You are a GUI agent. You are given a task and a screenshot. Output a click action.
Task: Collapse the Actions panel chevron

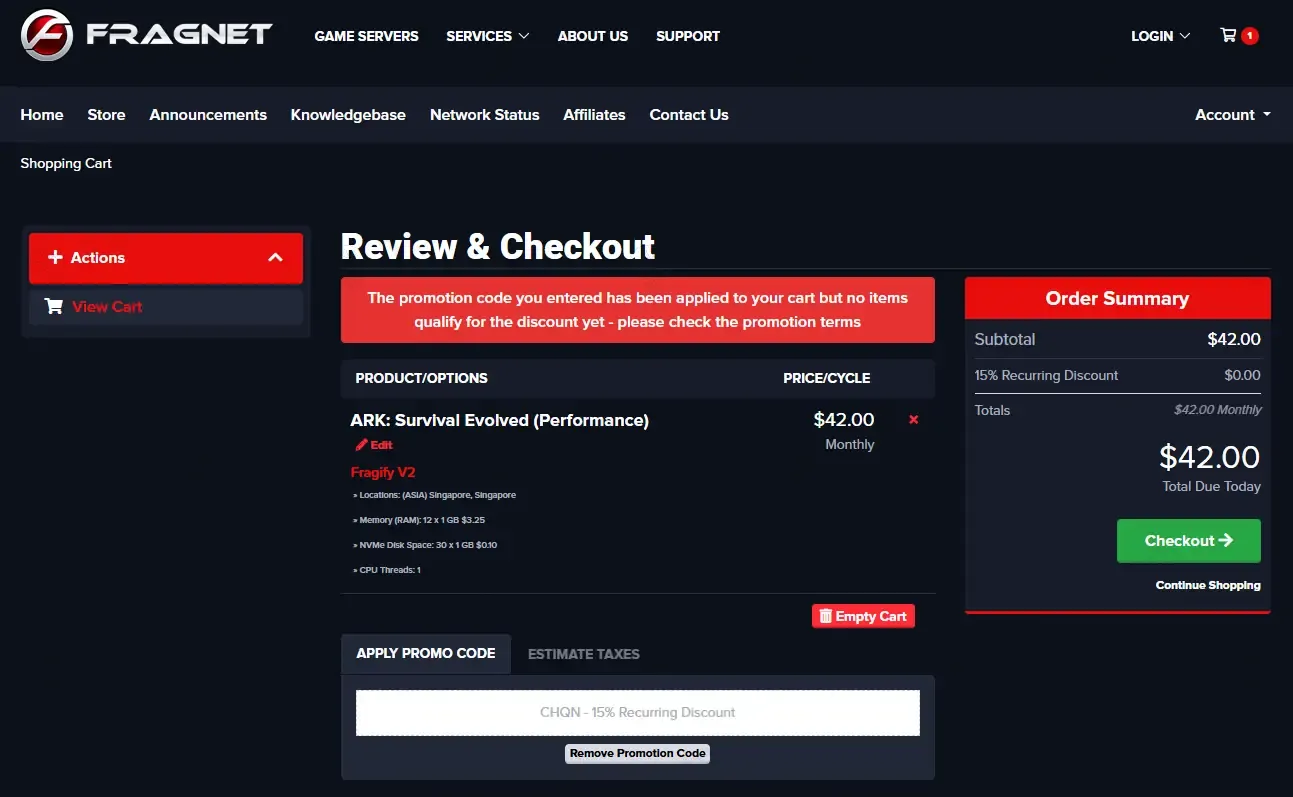pyautogui.click(x=276, y=258)
